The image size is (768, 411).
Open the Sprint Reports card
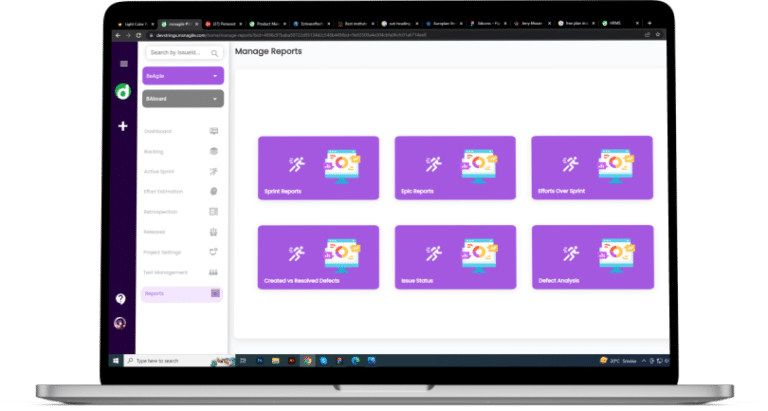[318, 168]
